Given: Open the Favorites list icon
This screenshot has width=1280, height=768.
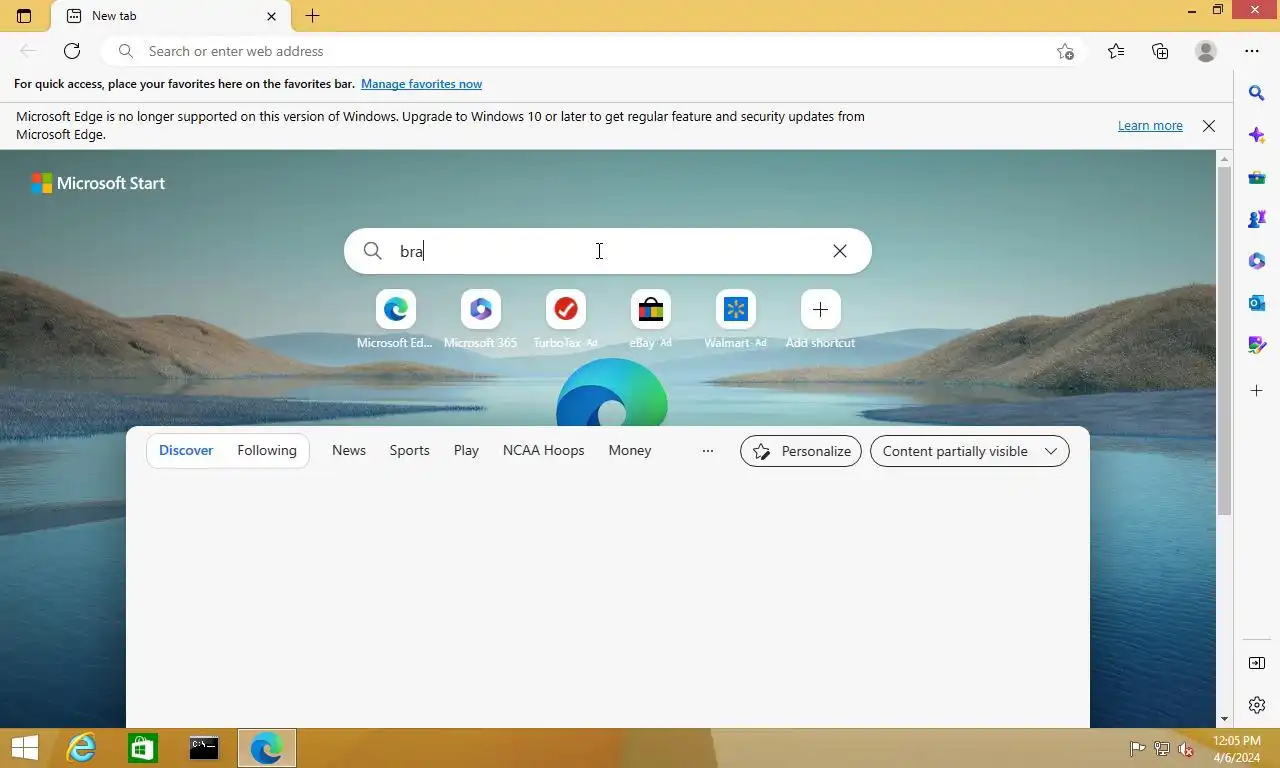Looking at the screenshot, I should (x=1116, y=51).
